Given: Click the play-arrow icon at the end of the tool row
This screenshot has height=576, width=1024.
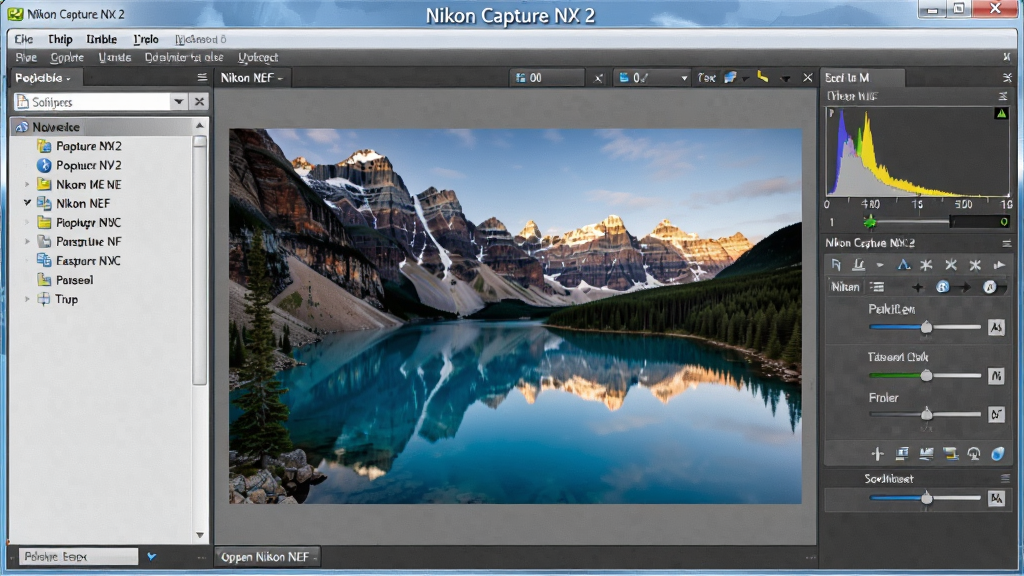Looking at the screenshot, I should tap(999, 265).
